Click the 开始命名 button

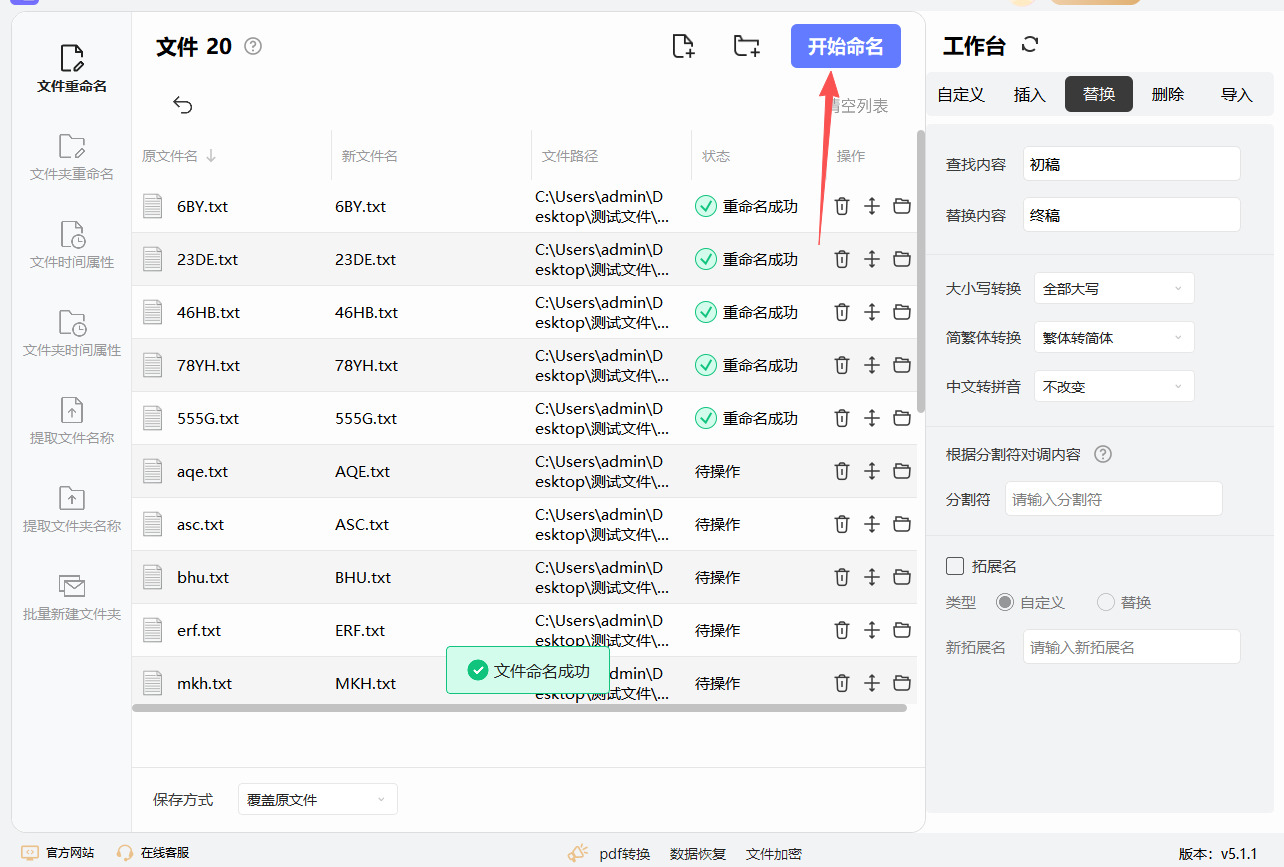tap(845, 47)
